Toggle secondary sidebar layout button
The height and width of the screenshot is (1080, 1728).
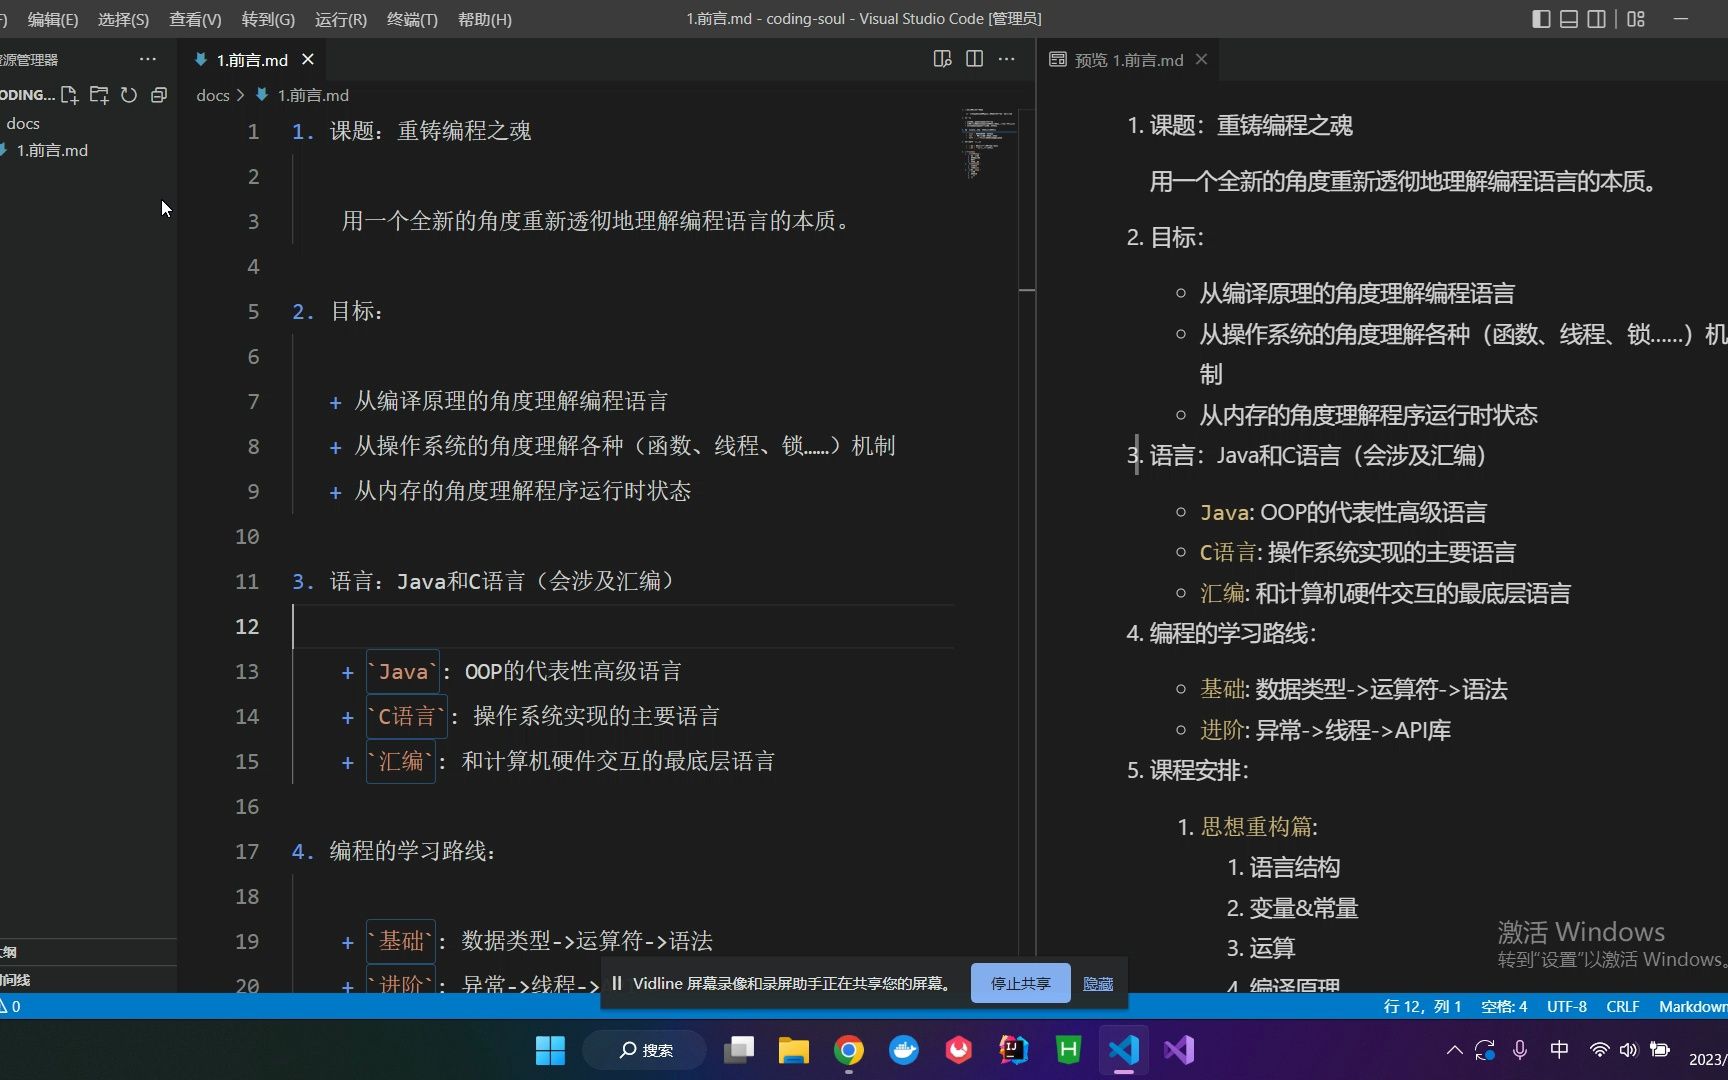pos(1597,18)
